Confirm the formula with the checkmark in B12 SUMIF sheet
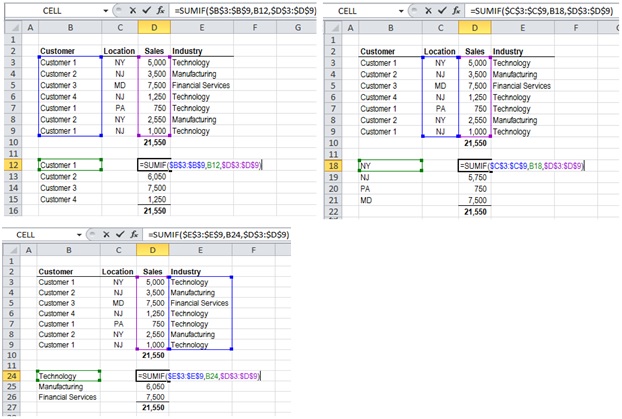 click(147, 10)
